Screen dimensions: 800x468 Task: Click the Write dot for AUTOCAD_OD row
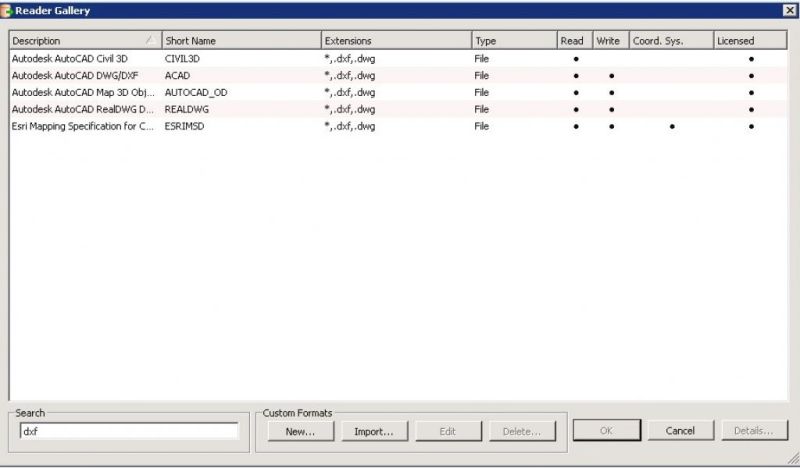pos(611,93)
